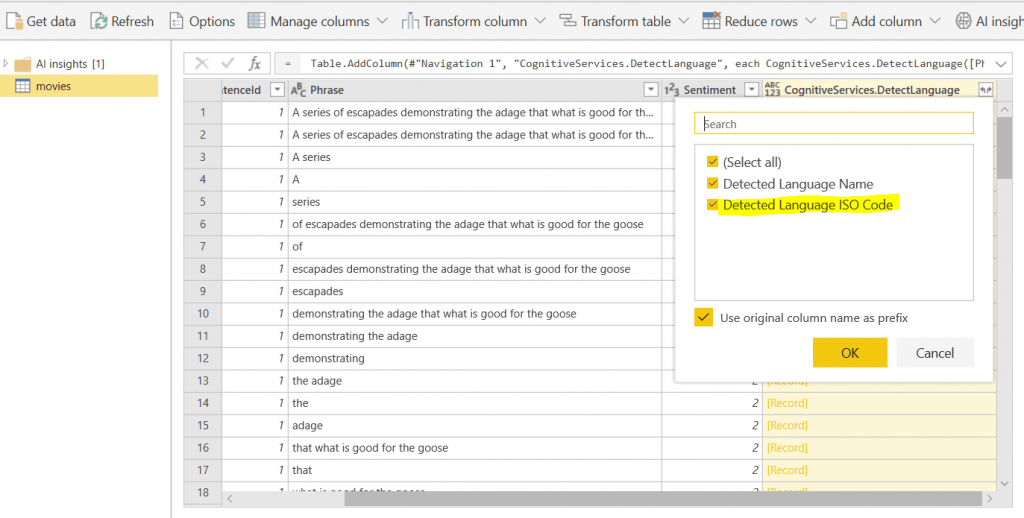Open the Options icon
This screenshot has width=1024, height=518.
click(x=176, y=21)
